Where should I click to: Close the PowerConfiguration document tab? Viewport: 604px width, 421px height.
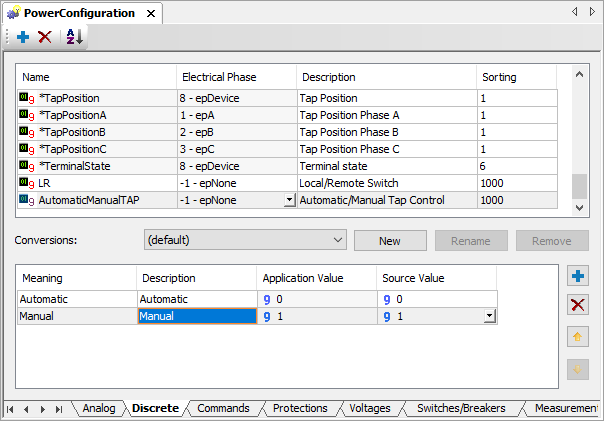[151, 13]
